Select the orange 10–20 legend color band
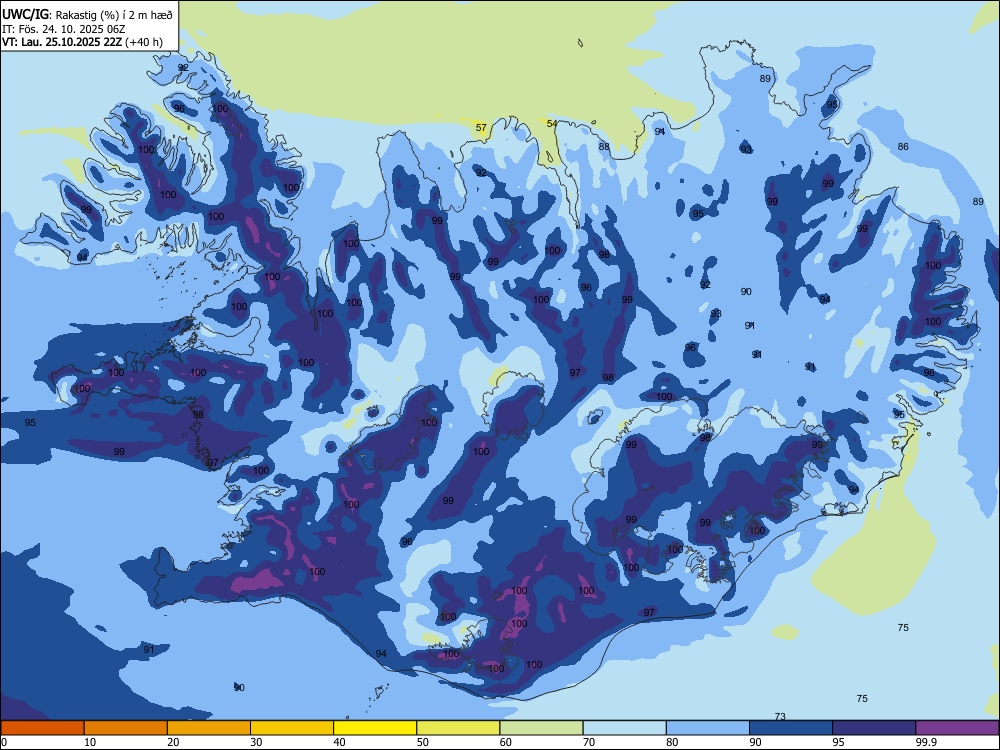Viewport: 1000px width, 750px height. pos(126,728)
